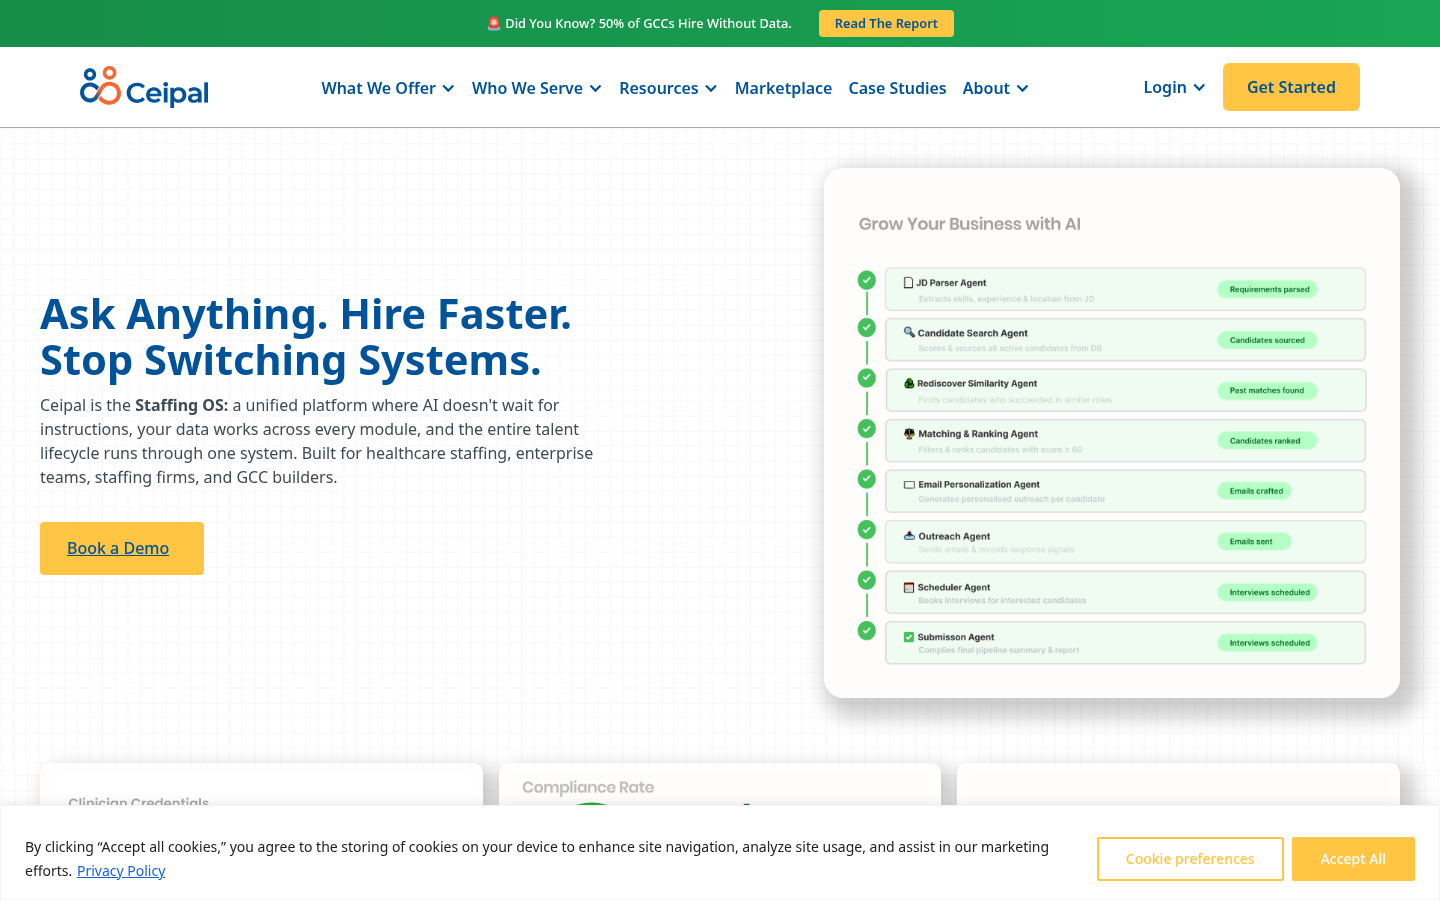Click the Matching & Ranking Agent icon
This screenshot has height=900, width=1440.
909,434
